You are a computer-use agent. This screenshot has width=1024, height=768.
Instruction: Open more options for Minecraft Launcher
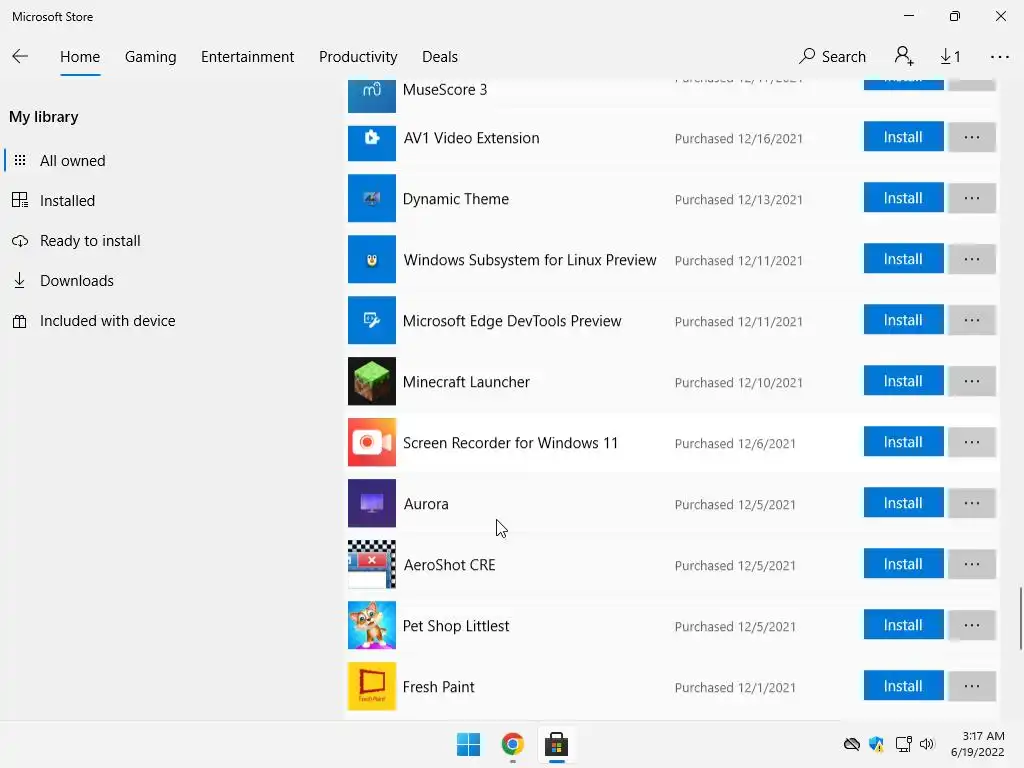[972, 381]
